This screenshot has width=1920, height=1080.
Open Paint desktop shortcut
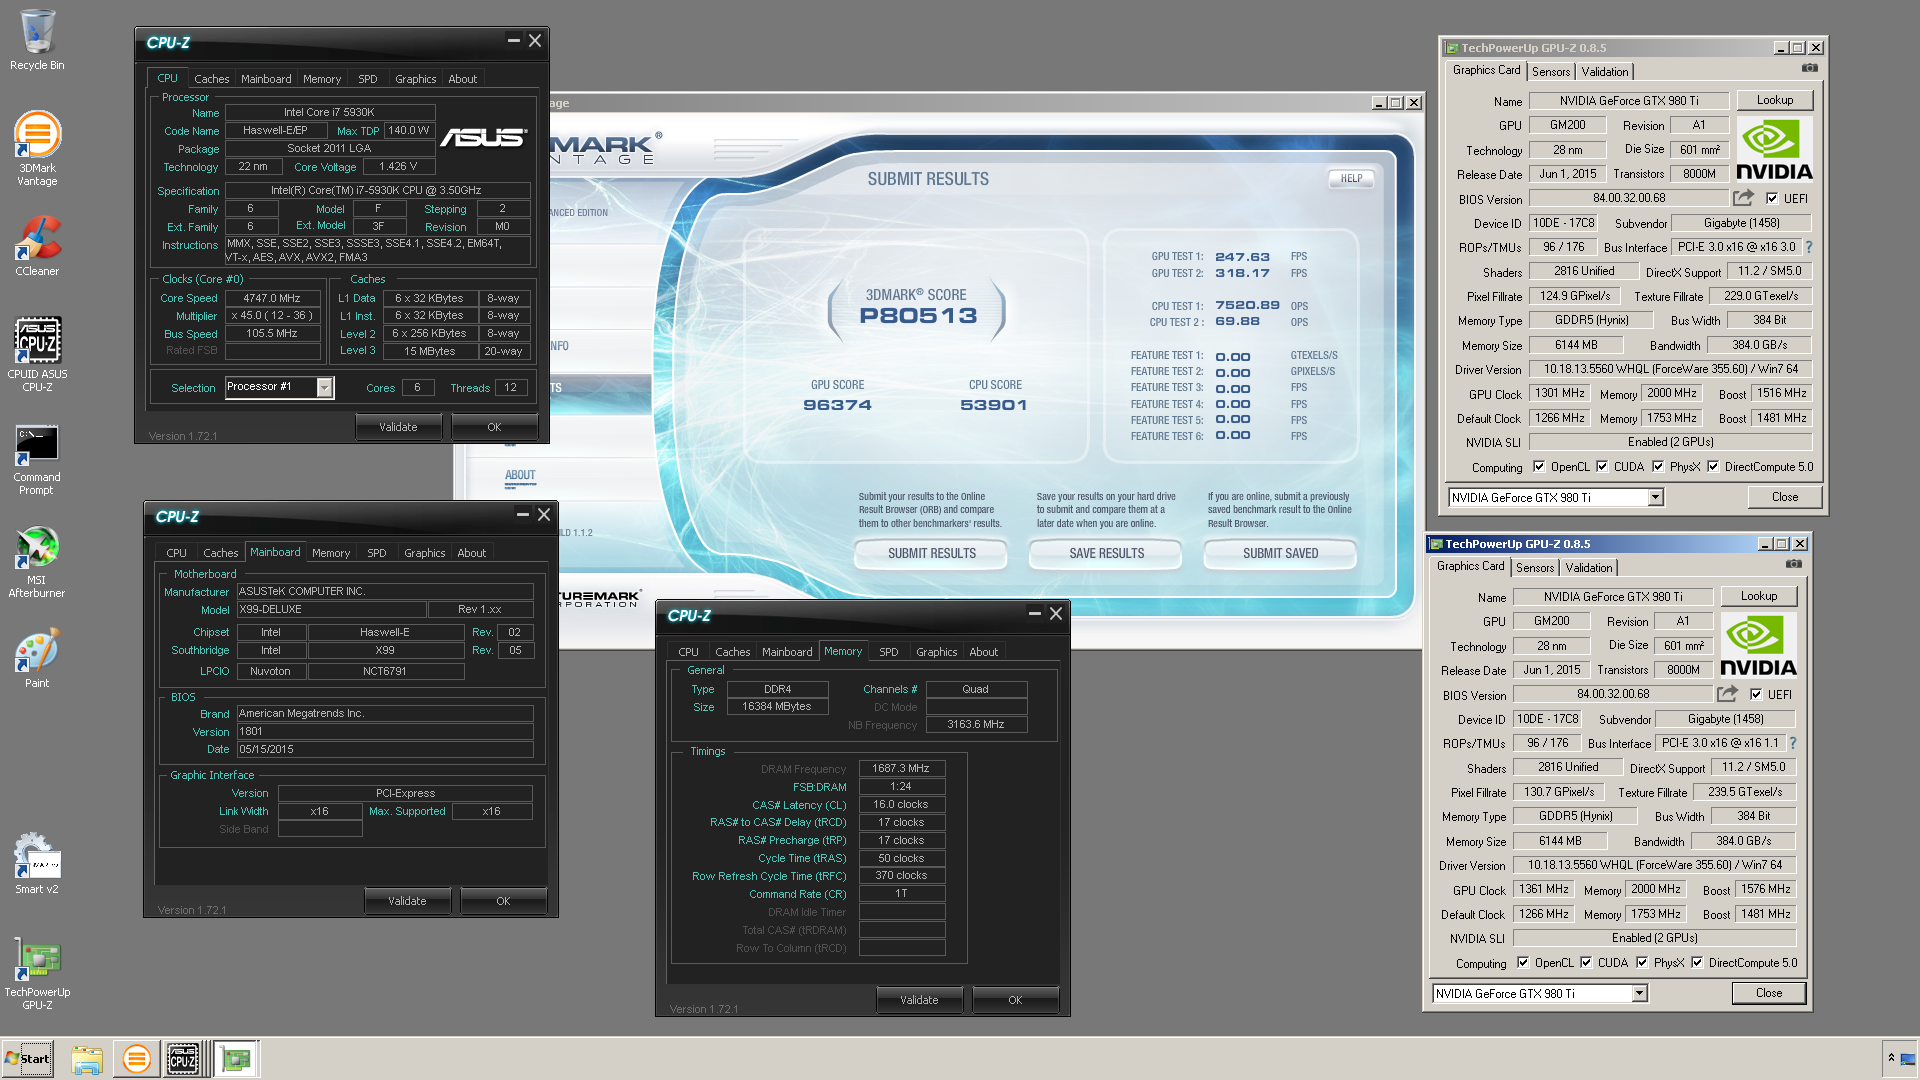click(x=37, y=658)
